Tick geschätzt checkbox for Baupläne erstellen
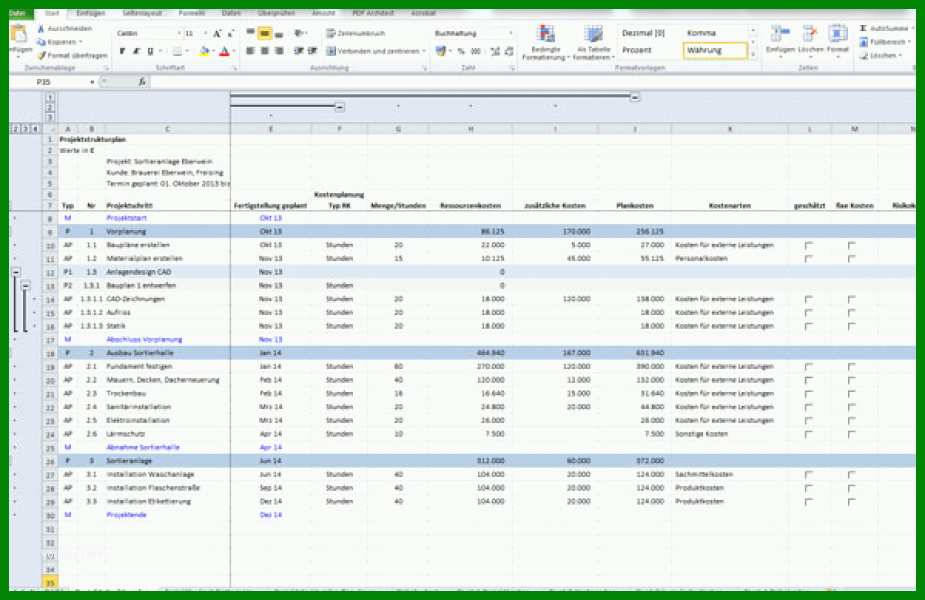Screen dimensions: 925x600 [809, 245]
